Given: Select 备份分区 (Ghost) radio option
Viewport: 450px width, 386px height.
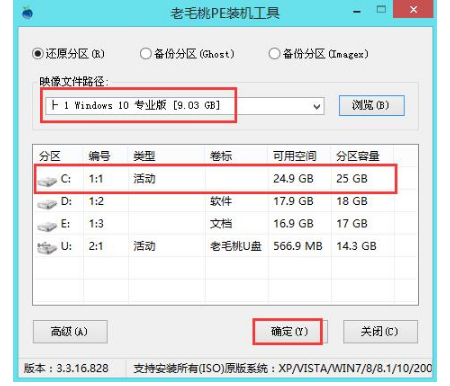Looking at the screenshot, I should (x=187, y=54).
